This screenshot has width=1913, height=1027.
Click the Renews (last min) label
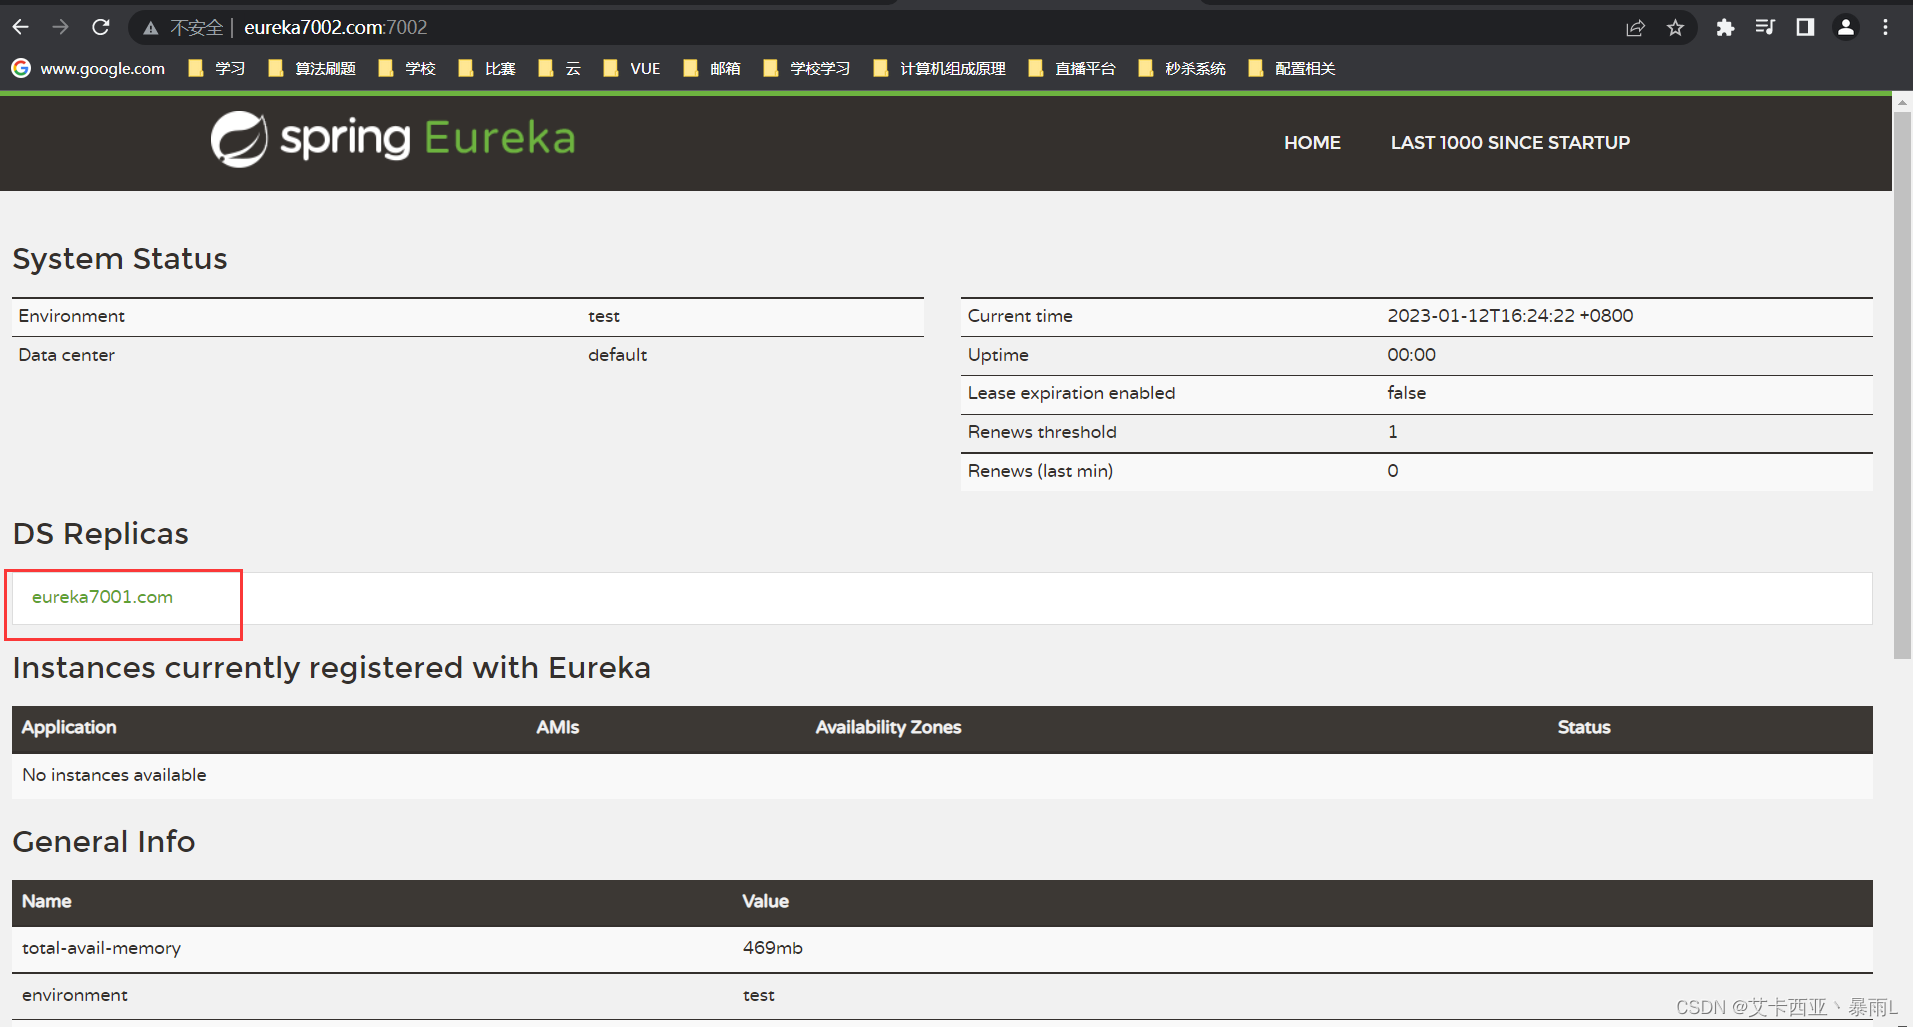[x=1040, y=471]
